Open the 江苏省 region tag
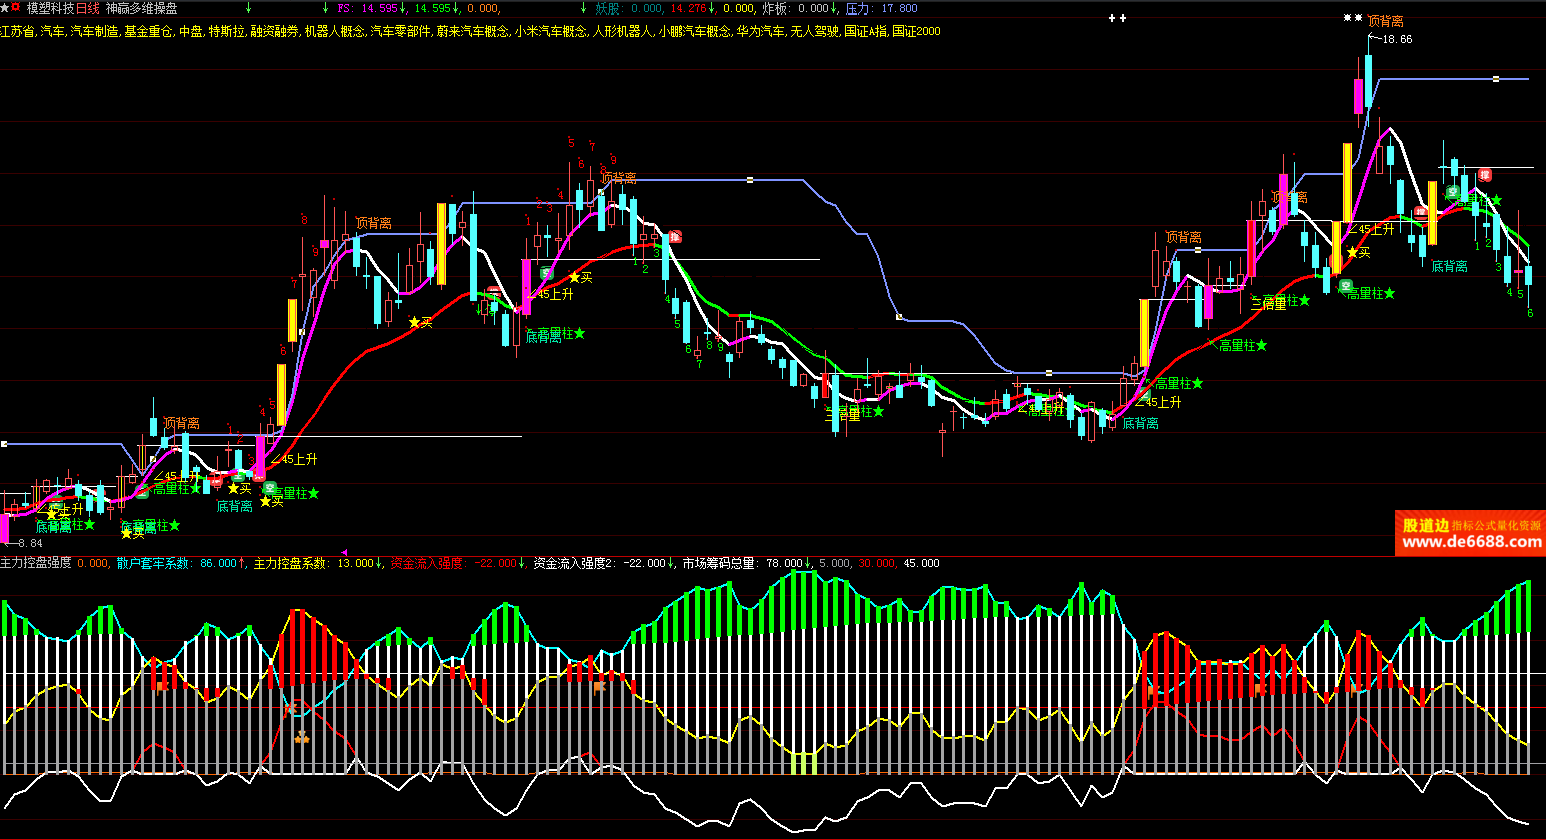 click(x=17, y=31)
